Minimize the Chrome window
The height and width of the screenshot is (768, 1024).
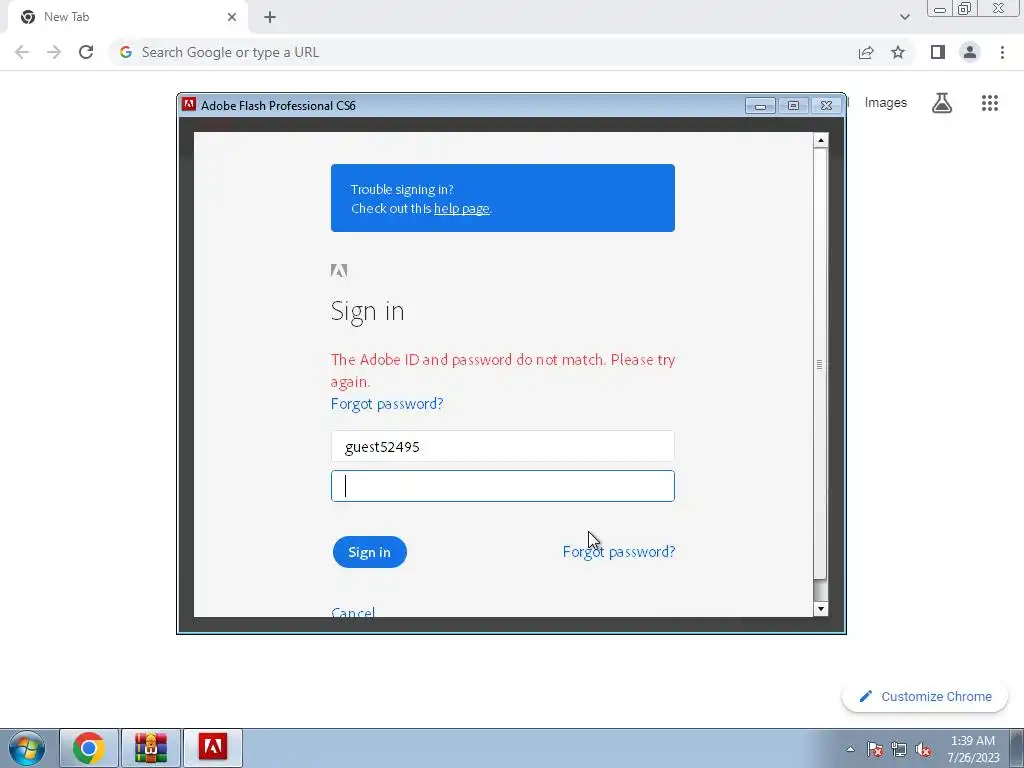pos(940,9)
